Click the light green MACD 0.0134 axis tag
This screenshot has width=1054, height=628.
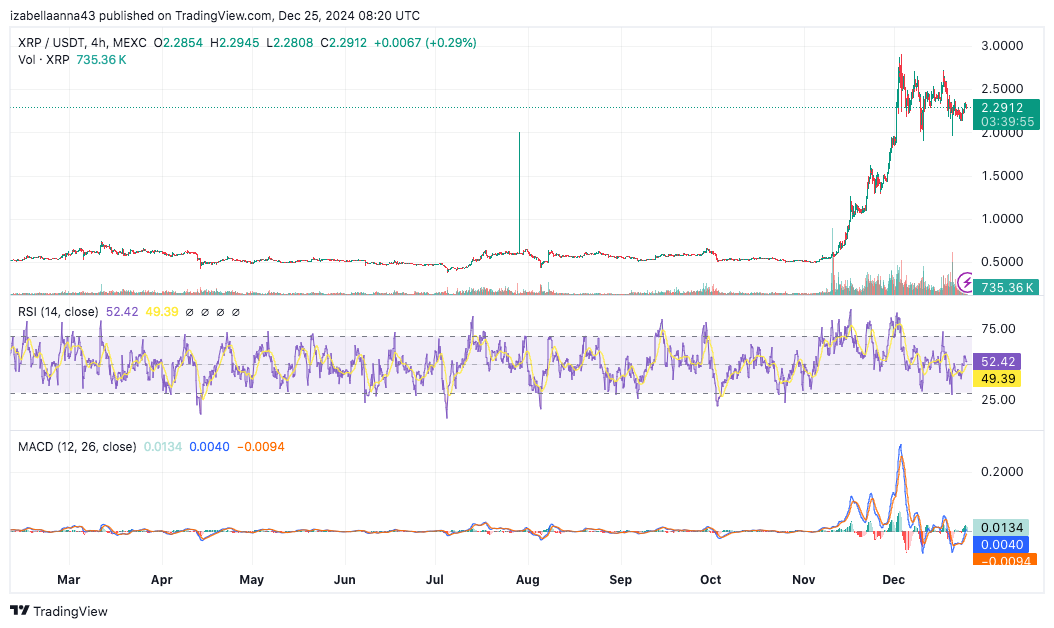pos(1002,527)
